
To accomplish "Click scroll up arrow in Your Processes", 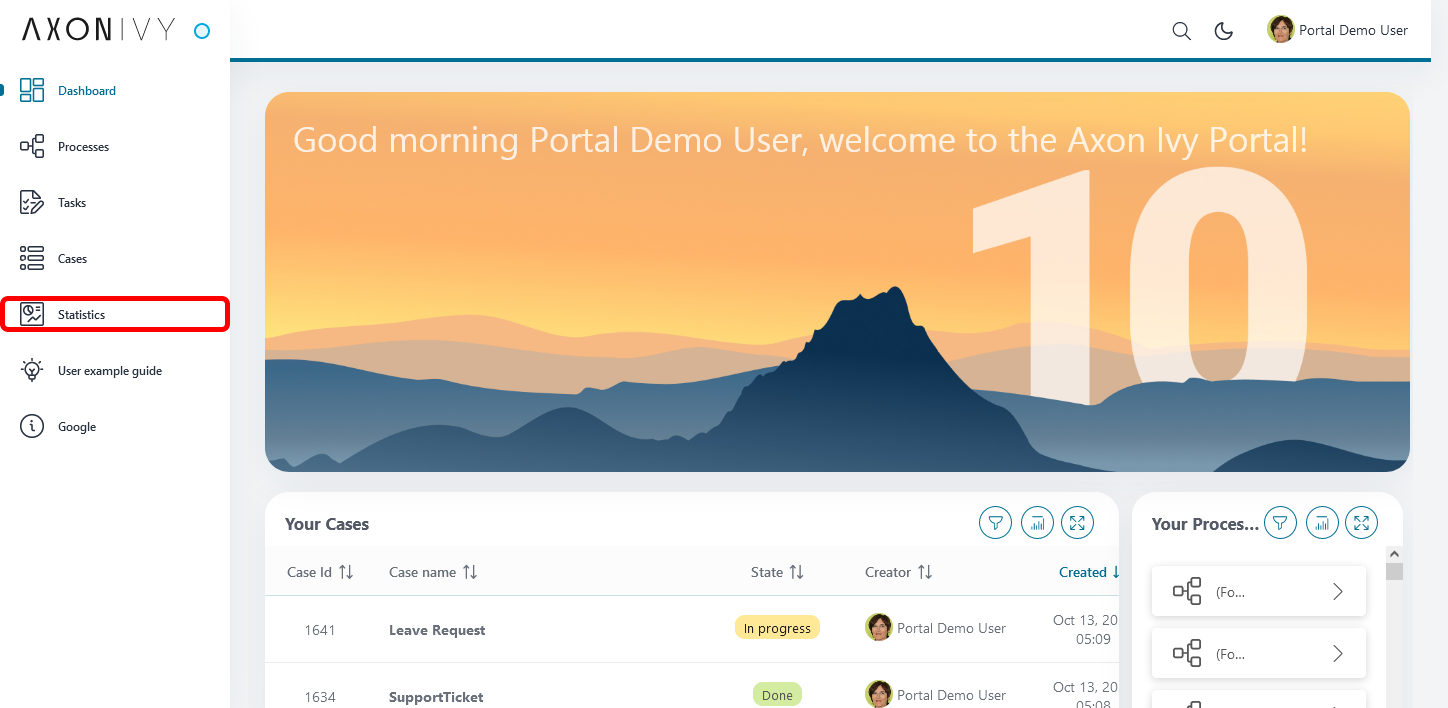I will point(1394,553).
